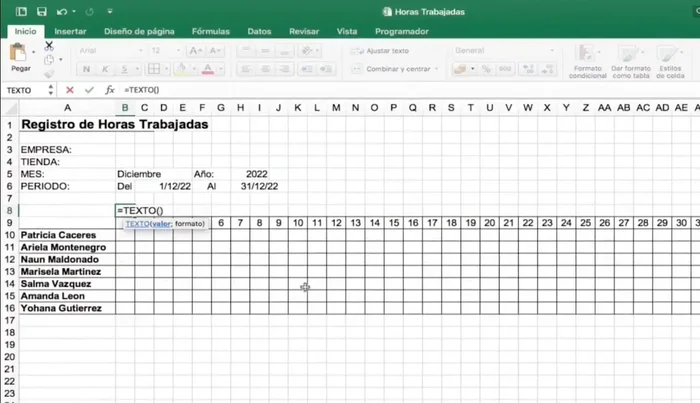Click the text Orientation icon
The image size is (700, 403).
(x=307, y=50)
